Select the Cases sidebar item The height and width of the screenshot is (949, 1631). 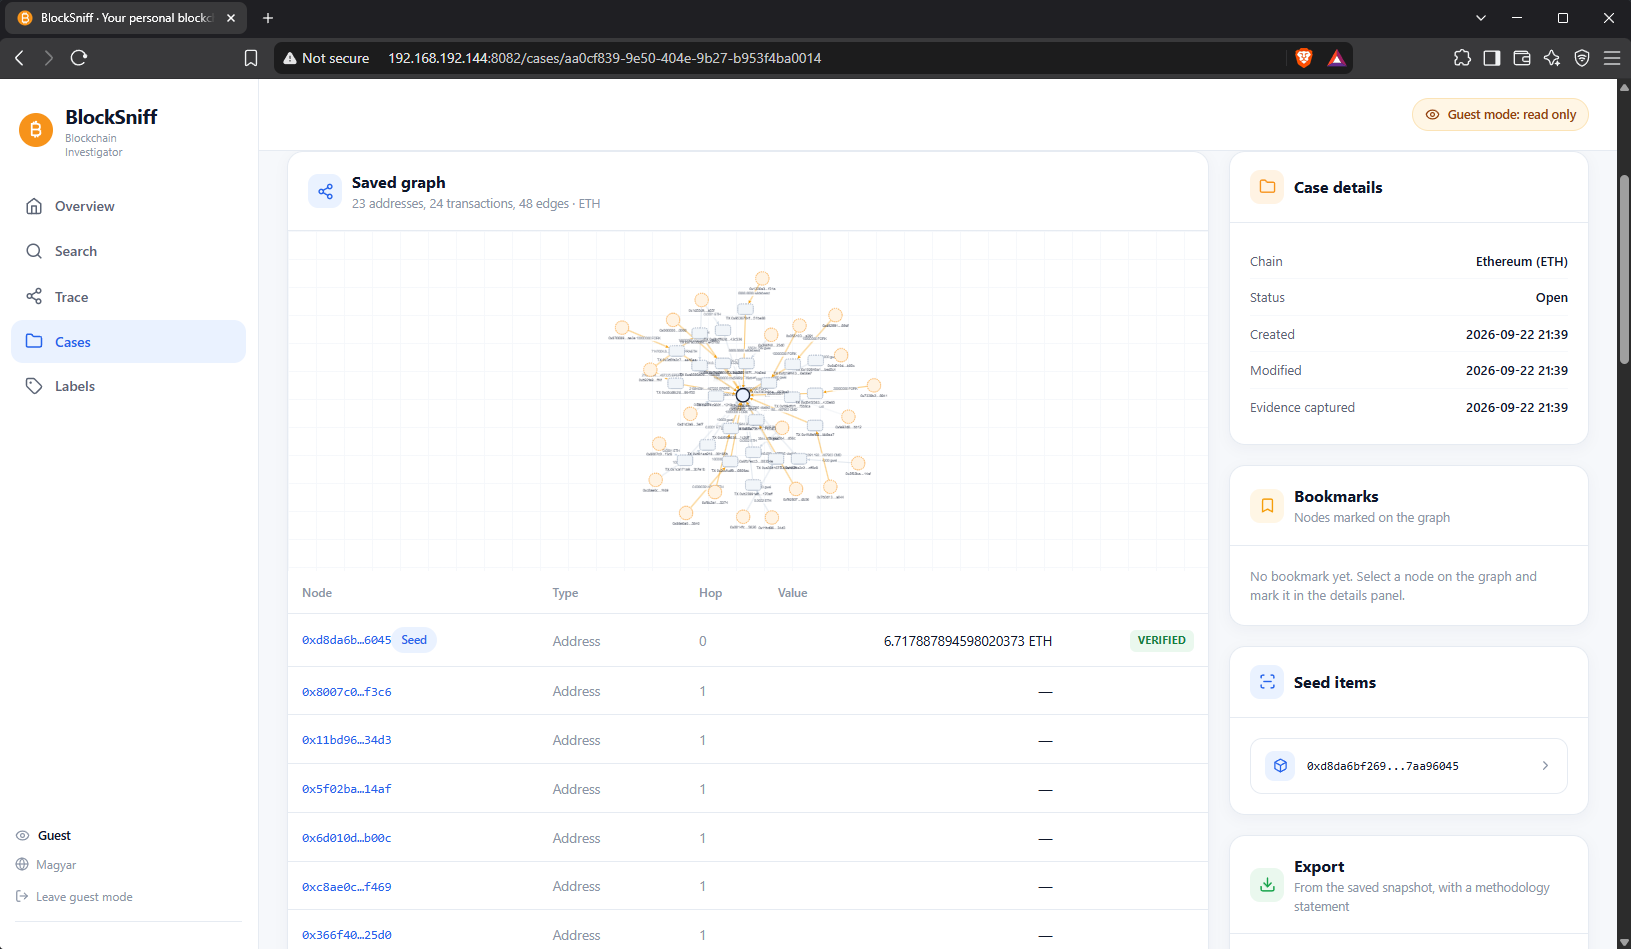(128, 342)
